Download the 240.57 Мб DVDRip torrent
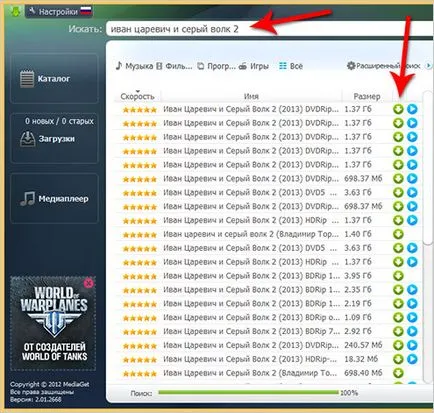The width and height of the screenshot is (434, 413). tap(398, 345)
